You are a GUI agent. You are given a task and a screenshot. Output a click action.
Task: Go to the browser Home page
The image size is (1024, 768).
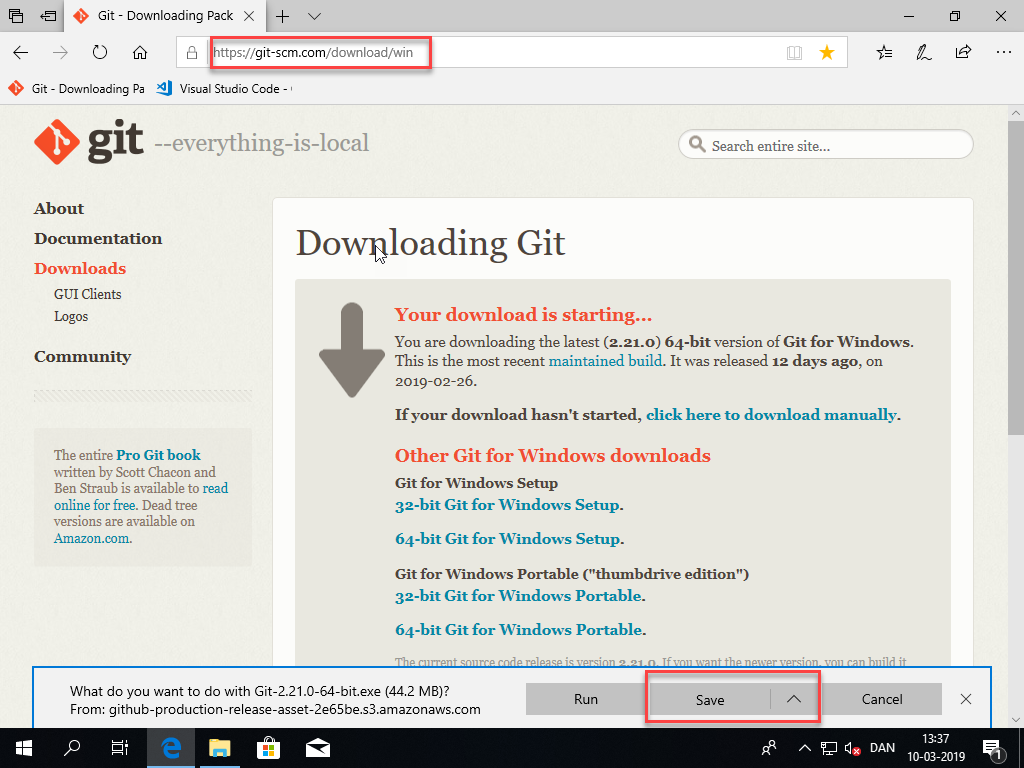click(x=140, y=52)
